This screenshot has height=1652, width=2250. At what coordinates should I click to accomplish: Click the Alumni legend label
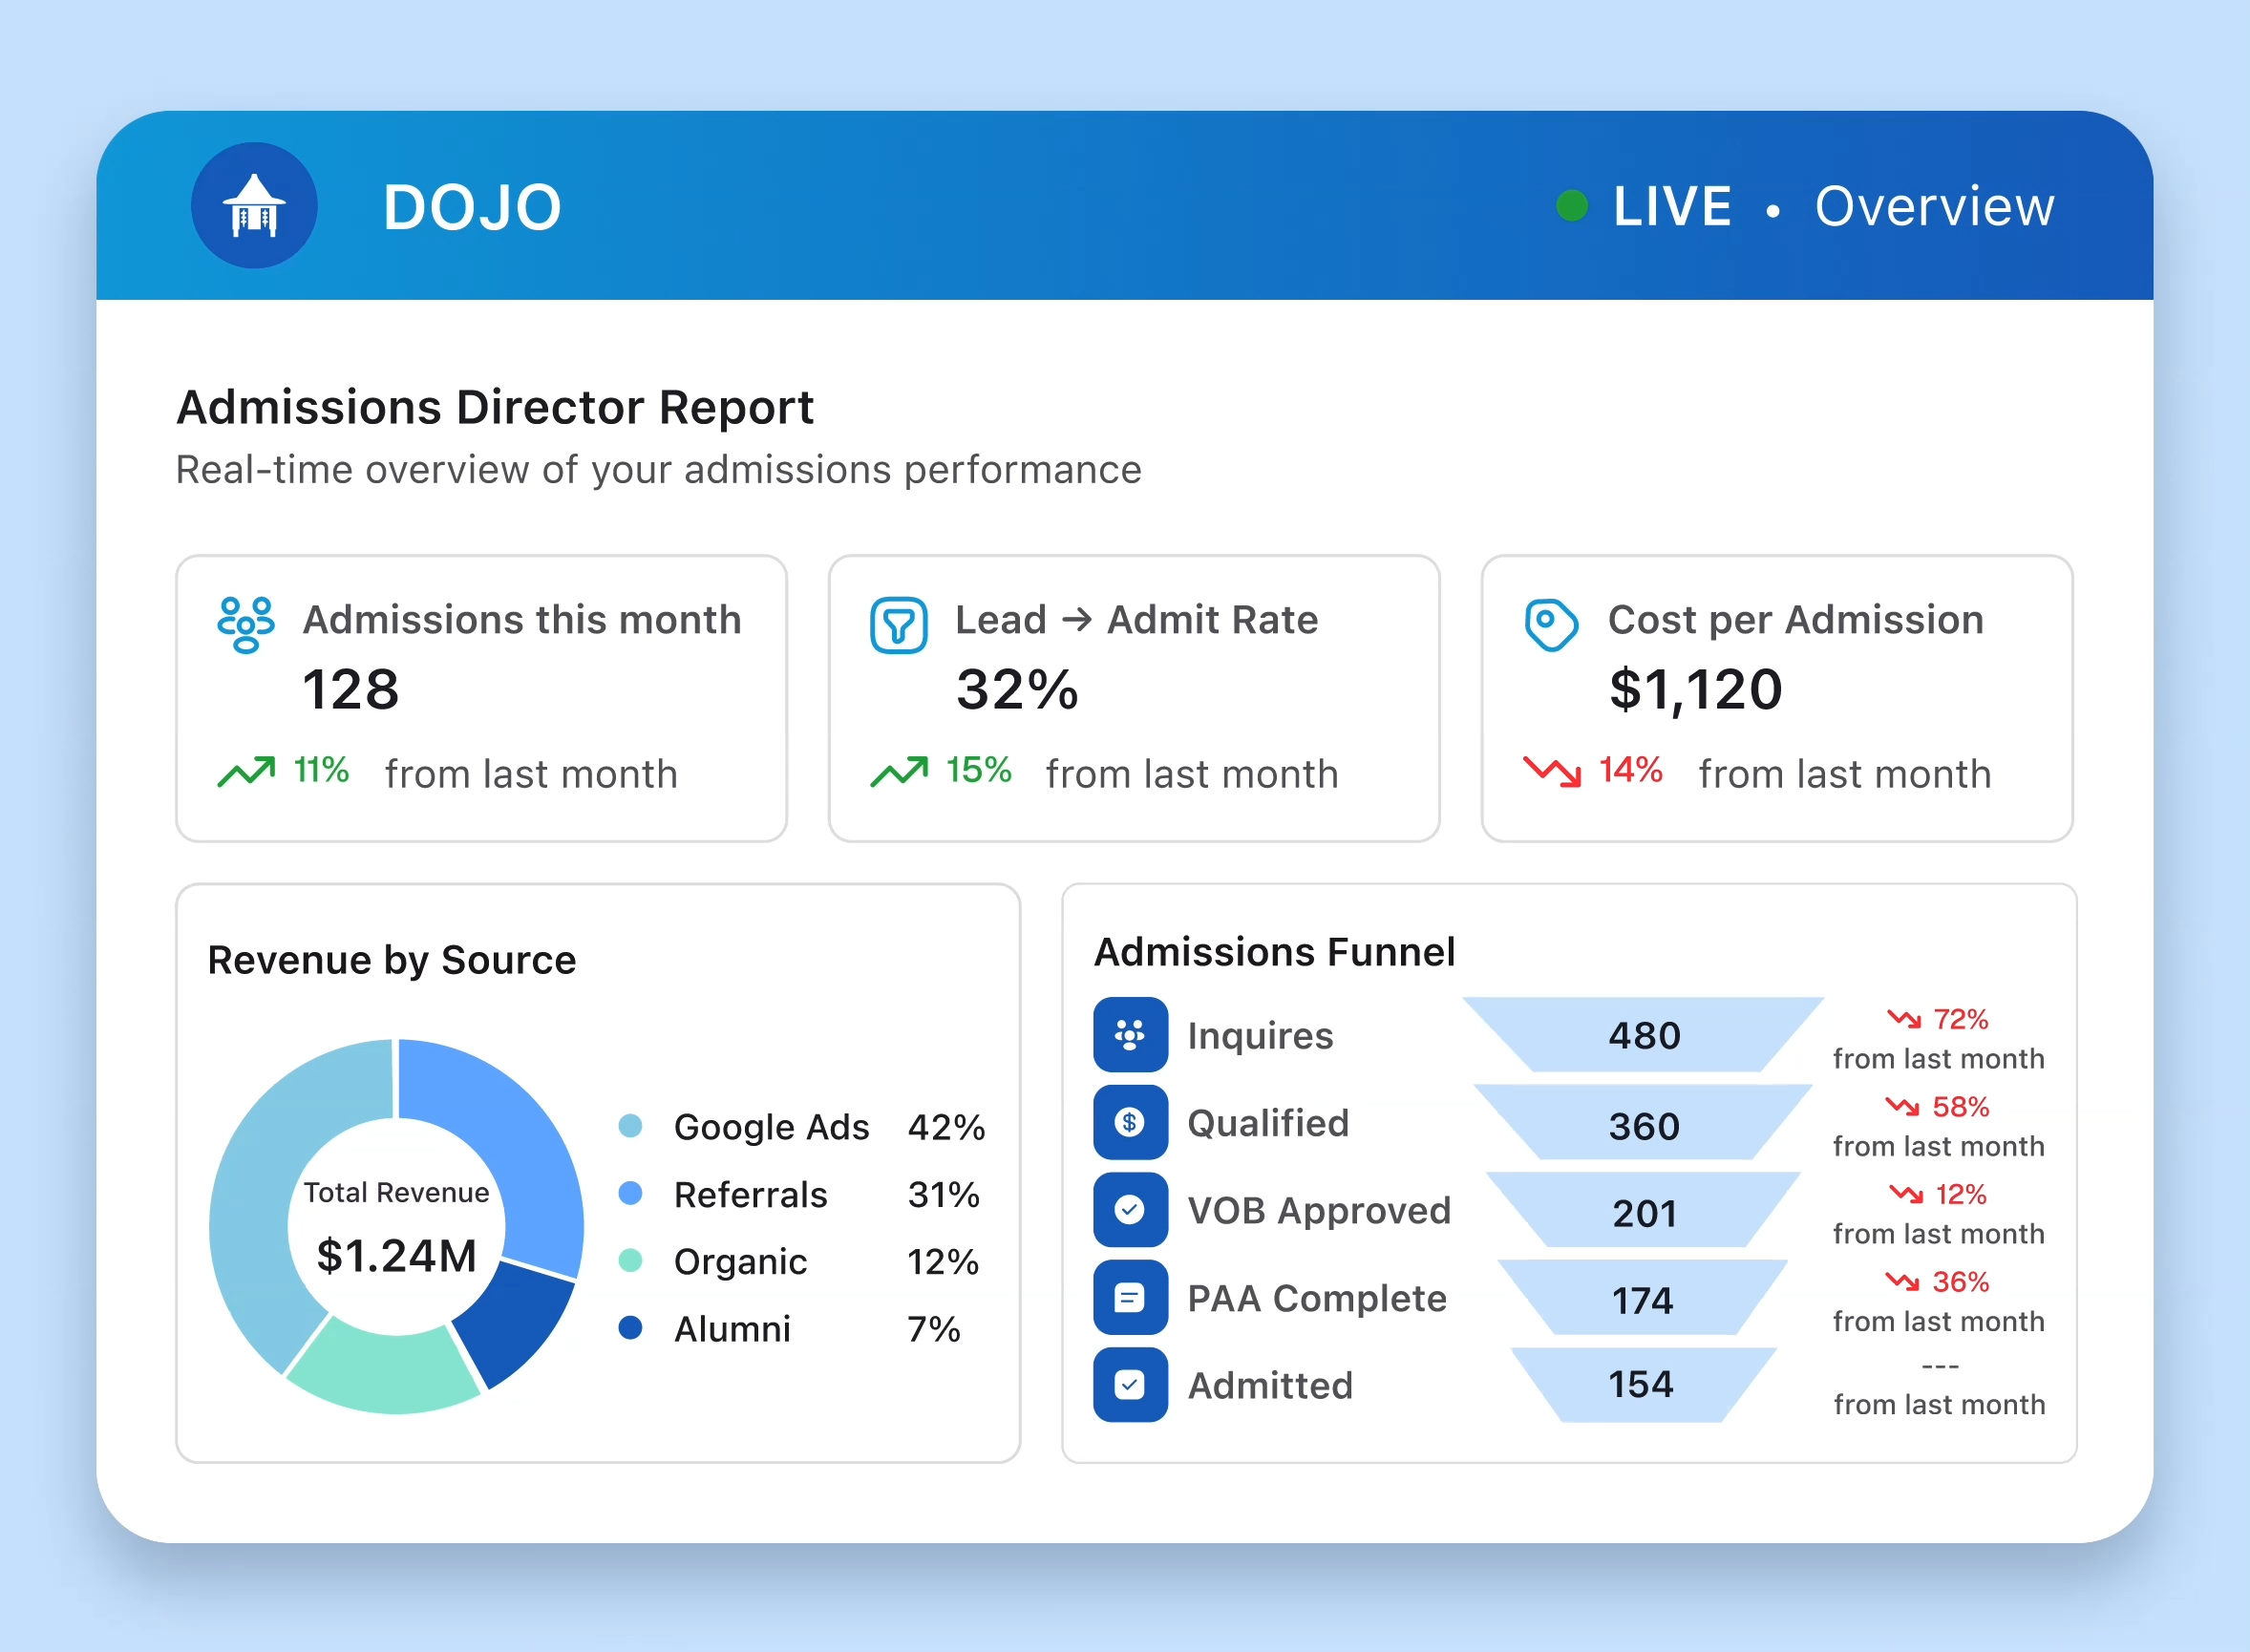732,1329
